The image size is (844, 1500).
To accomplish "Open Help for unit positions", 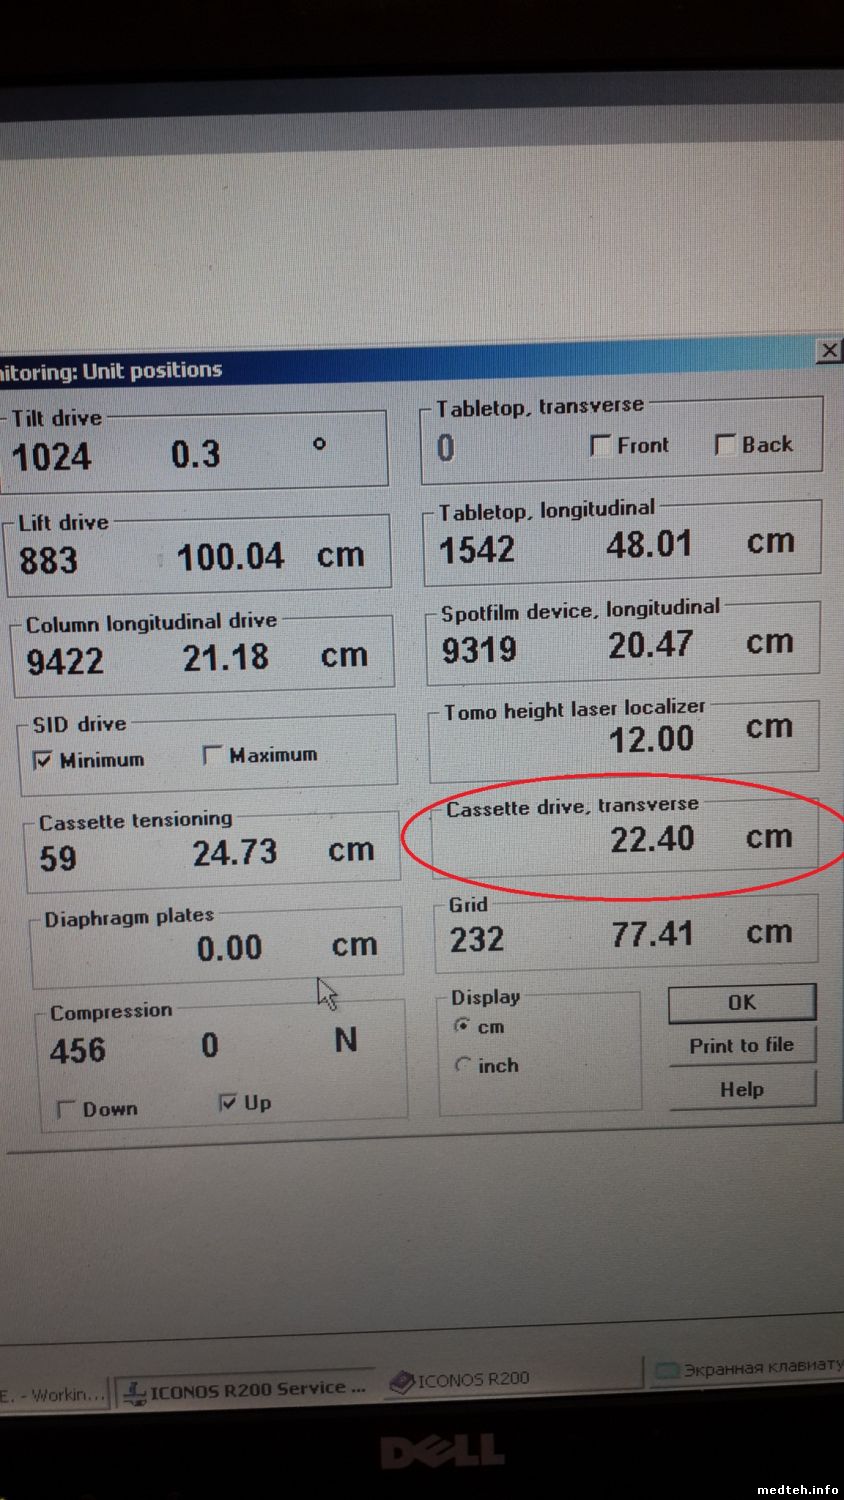I will (741, 1090).
